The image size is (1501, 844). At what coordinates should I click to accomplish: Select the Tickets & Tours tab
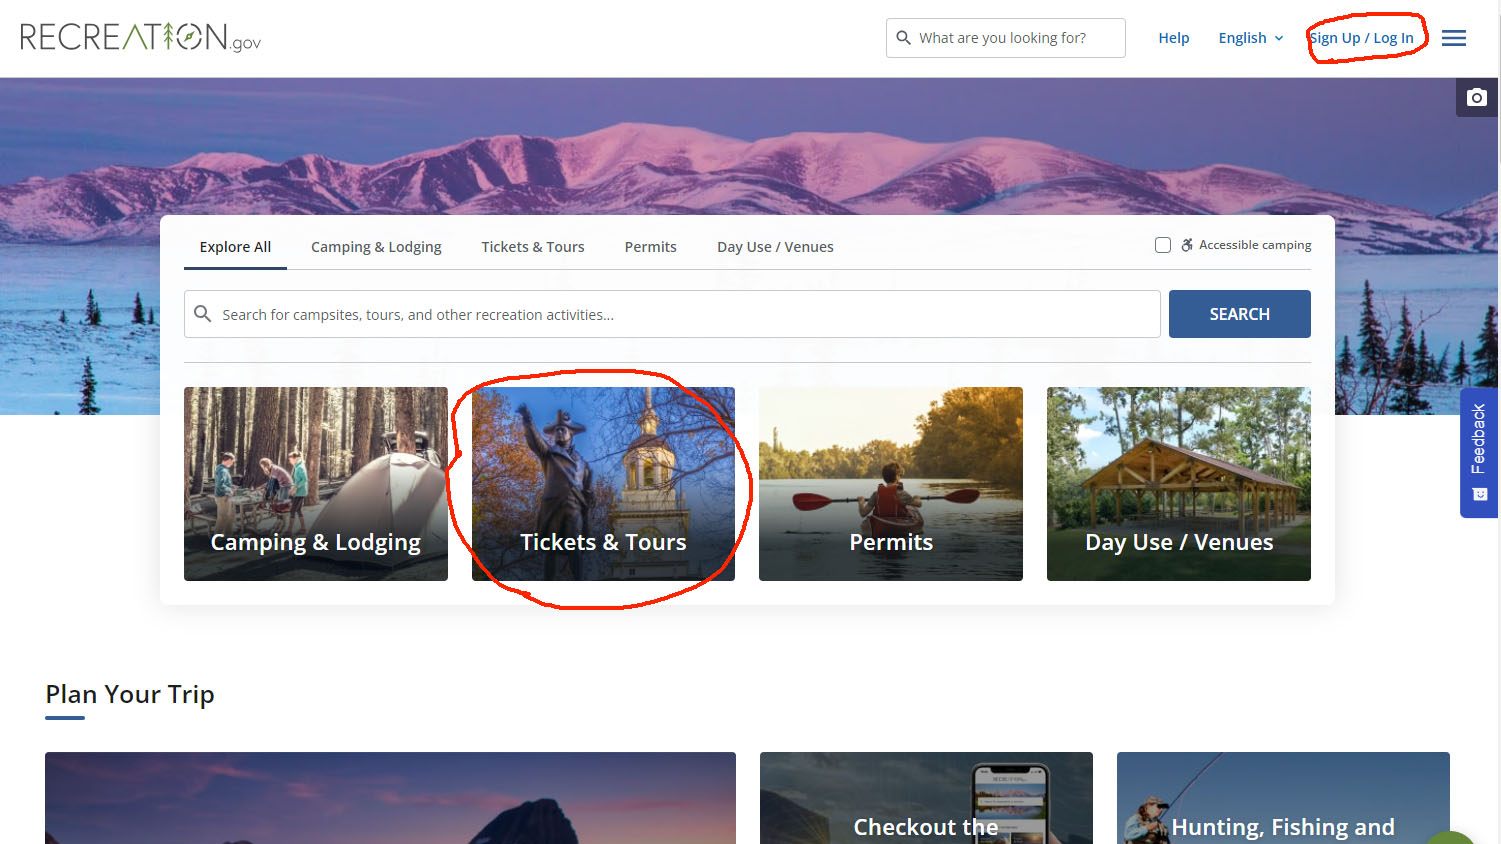tap(532, 247)
